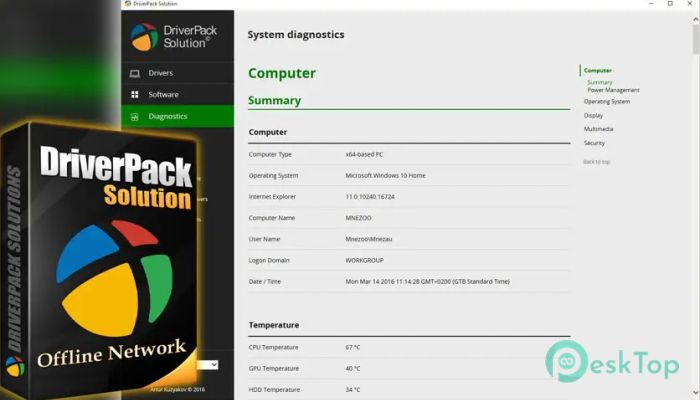700x400 pixels.
Task: Maximize the DriverPack Solution window
Action: point(671,4)
